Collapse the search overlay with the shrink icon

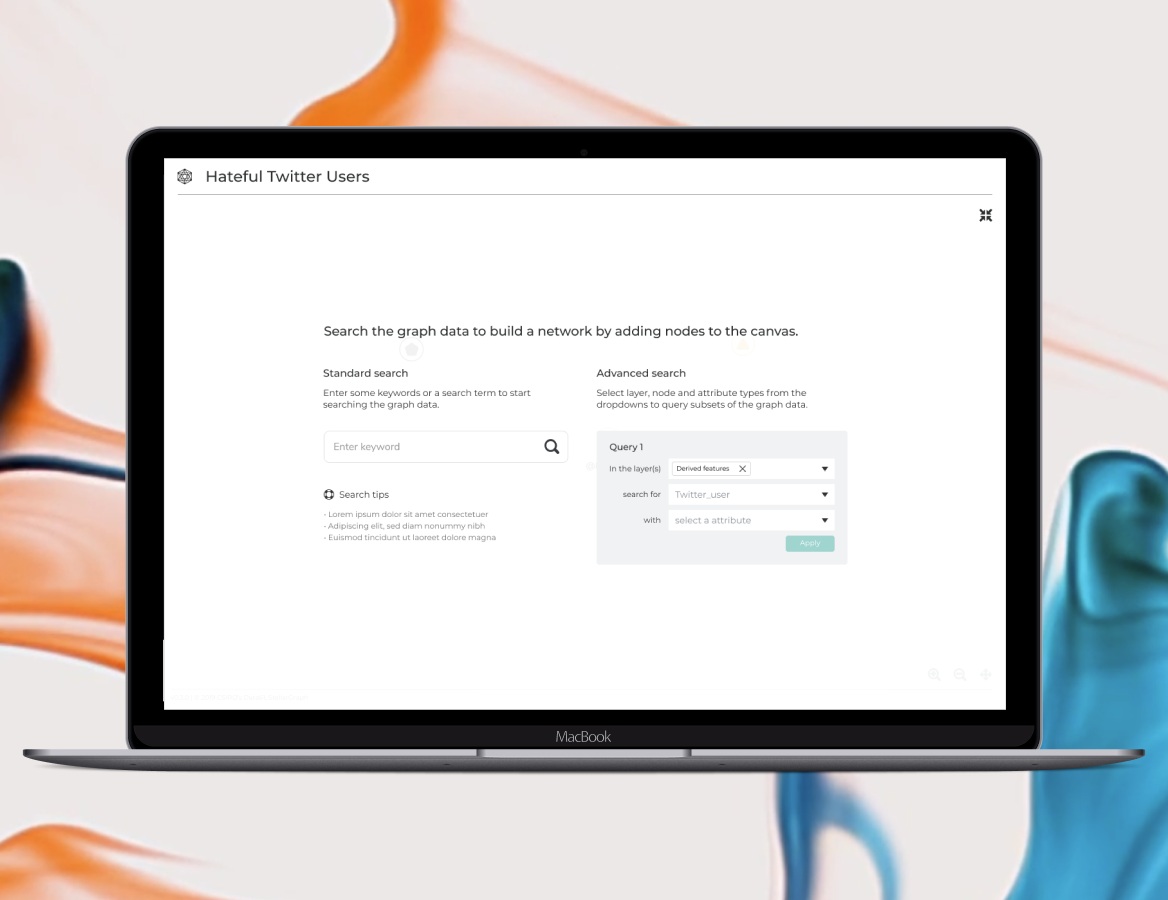(986, 215)
